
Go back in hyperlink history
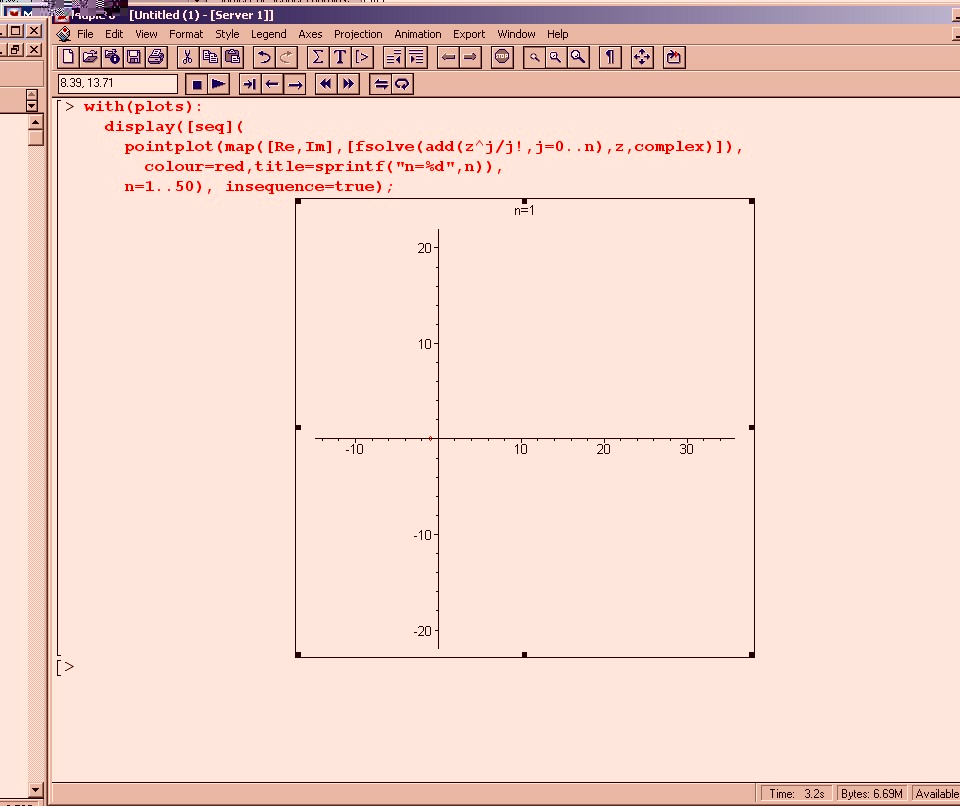448,58
